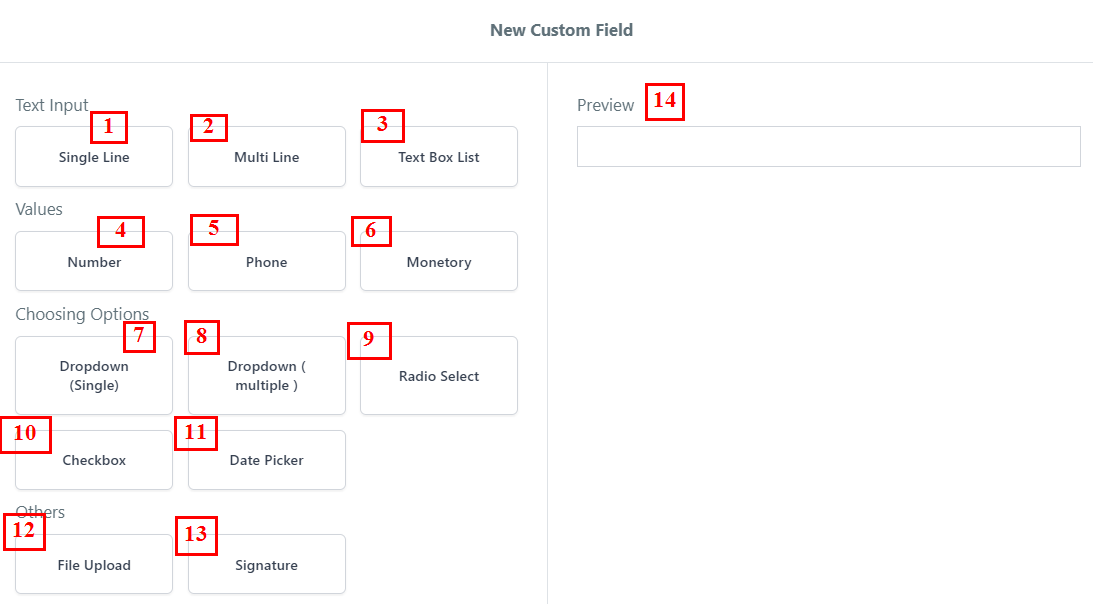Pick the Text Box List option
1093x604 pixels.
pyautogui.click(x=438, y=158)
